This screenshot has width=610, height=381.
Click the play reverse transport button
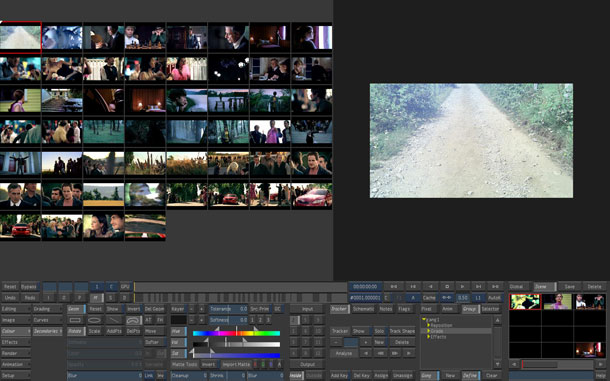point(430,286)
